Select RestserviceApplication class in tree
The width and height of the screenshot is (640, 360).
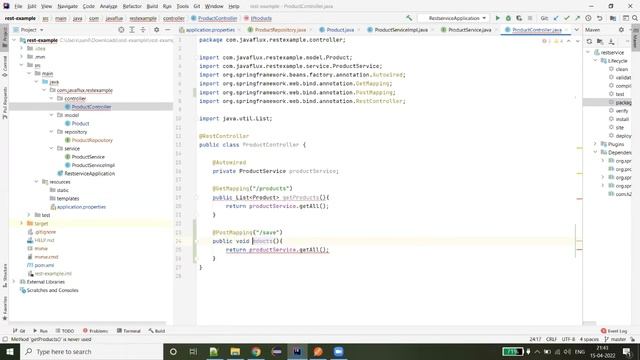point(89,173)
